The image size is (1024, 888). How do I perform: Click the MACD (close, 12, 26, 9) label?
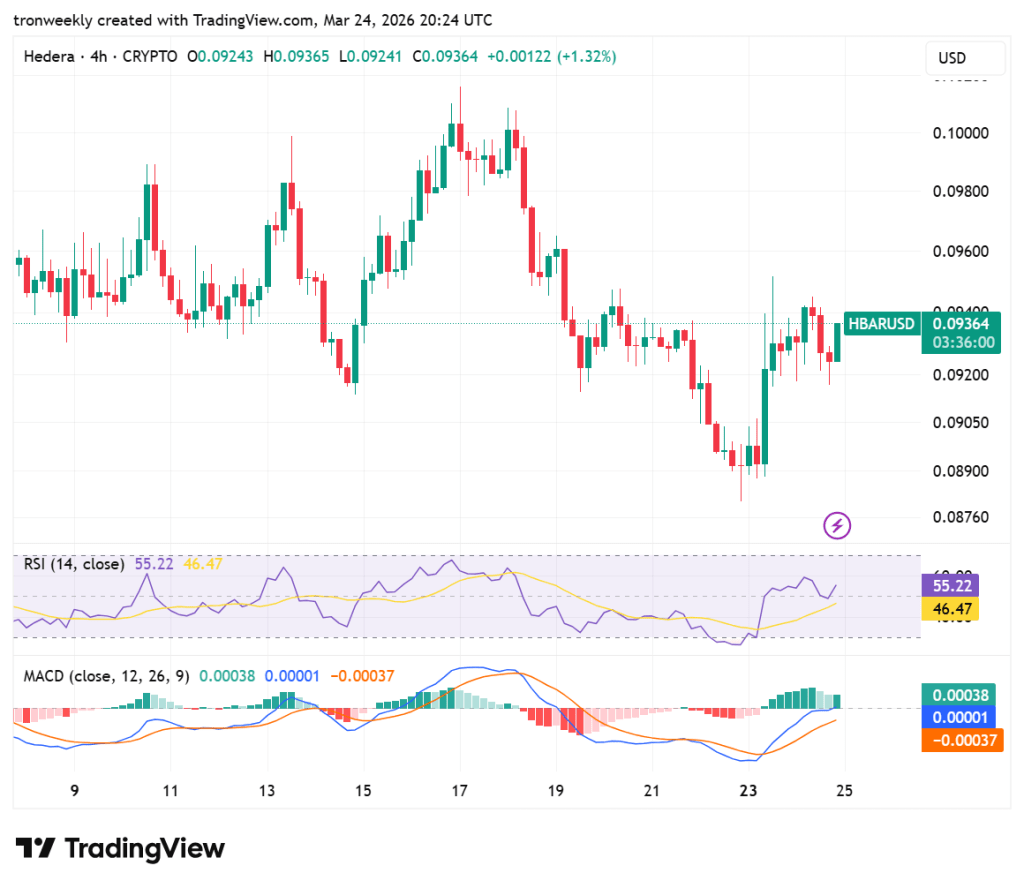(107, 676)
